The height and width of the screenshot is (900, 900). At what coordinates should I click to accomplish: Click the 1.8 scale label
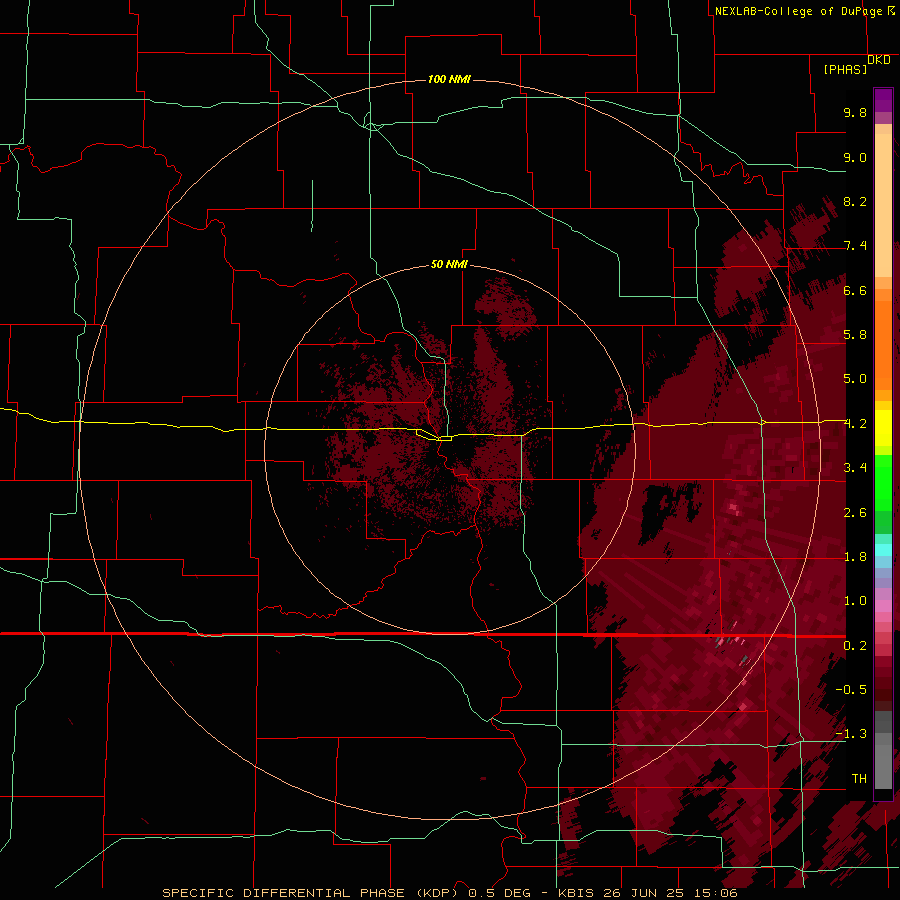point(855,557)
